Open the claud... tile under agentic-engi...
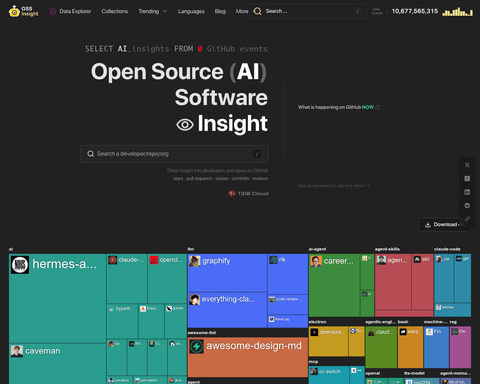Screen dimensions: 480x384 point(381,347)
